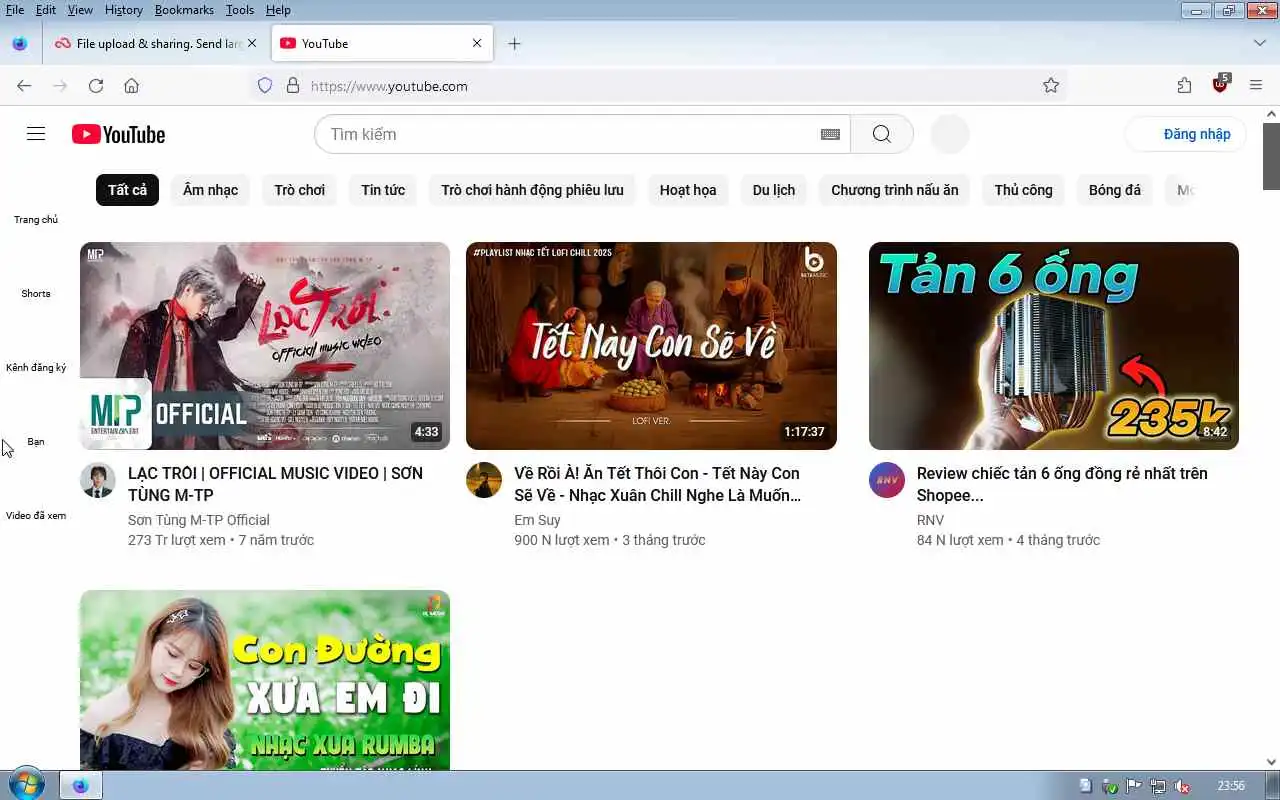Go to Trang chủ in sidebar
1280x800 pixels.
(36, 220)
